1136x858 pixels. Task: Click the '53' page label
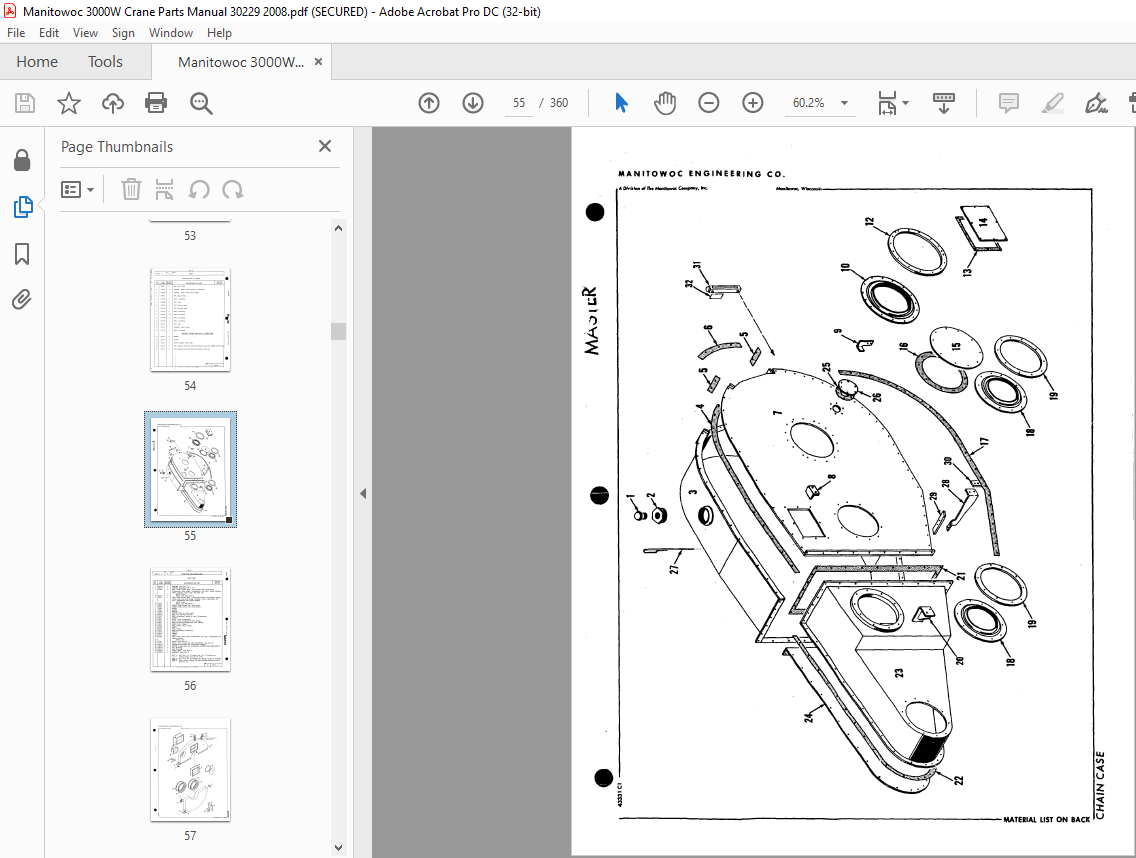click(x=190, y=236)
